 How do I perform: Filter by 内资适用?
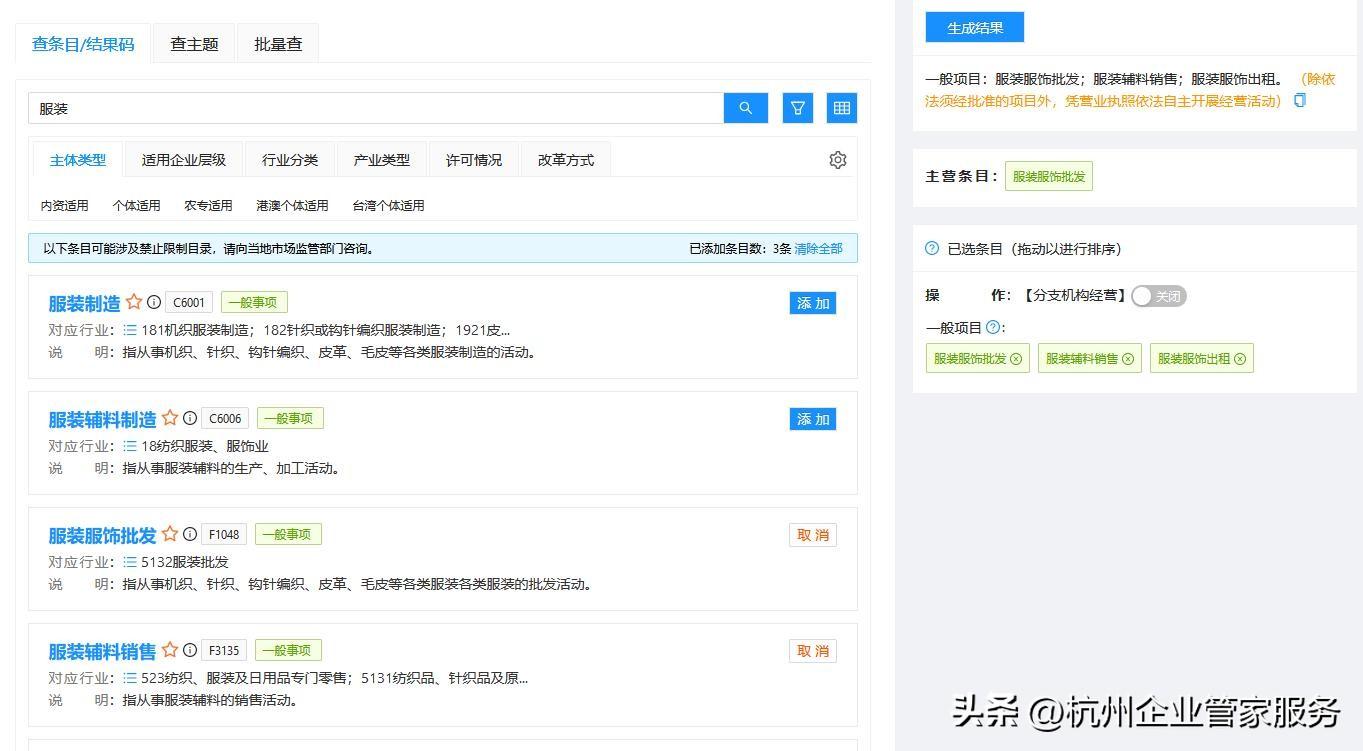click(x=65, y=205)
